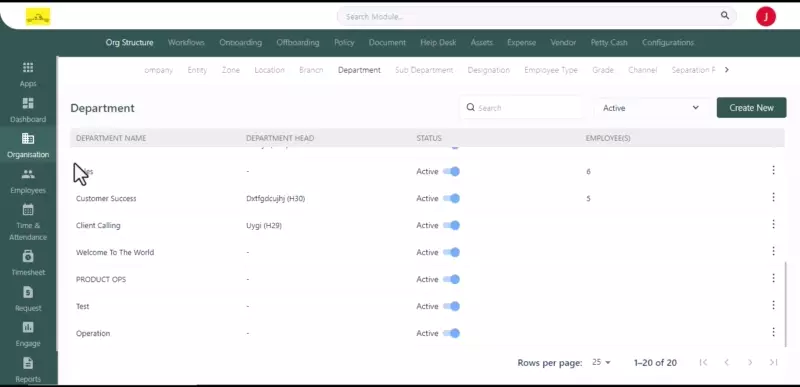
Task: Switch to Offboarding menu
Action: pos(298,43)
